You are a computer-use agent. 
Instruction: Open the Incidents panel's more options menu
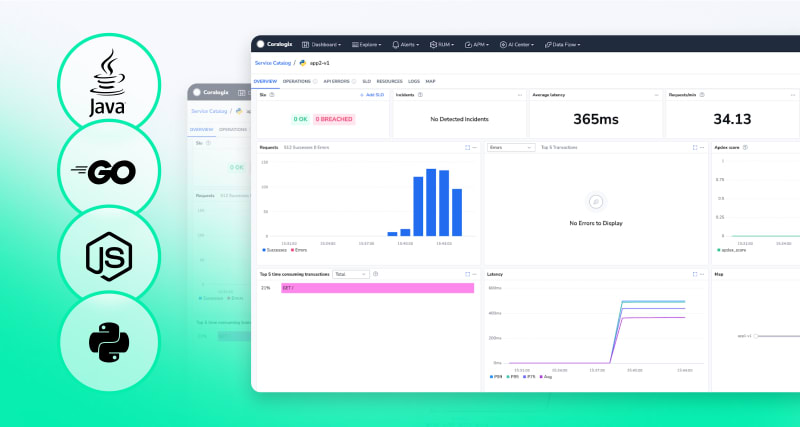[519, 95]
